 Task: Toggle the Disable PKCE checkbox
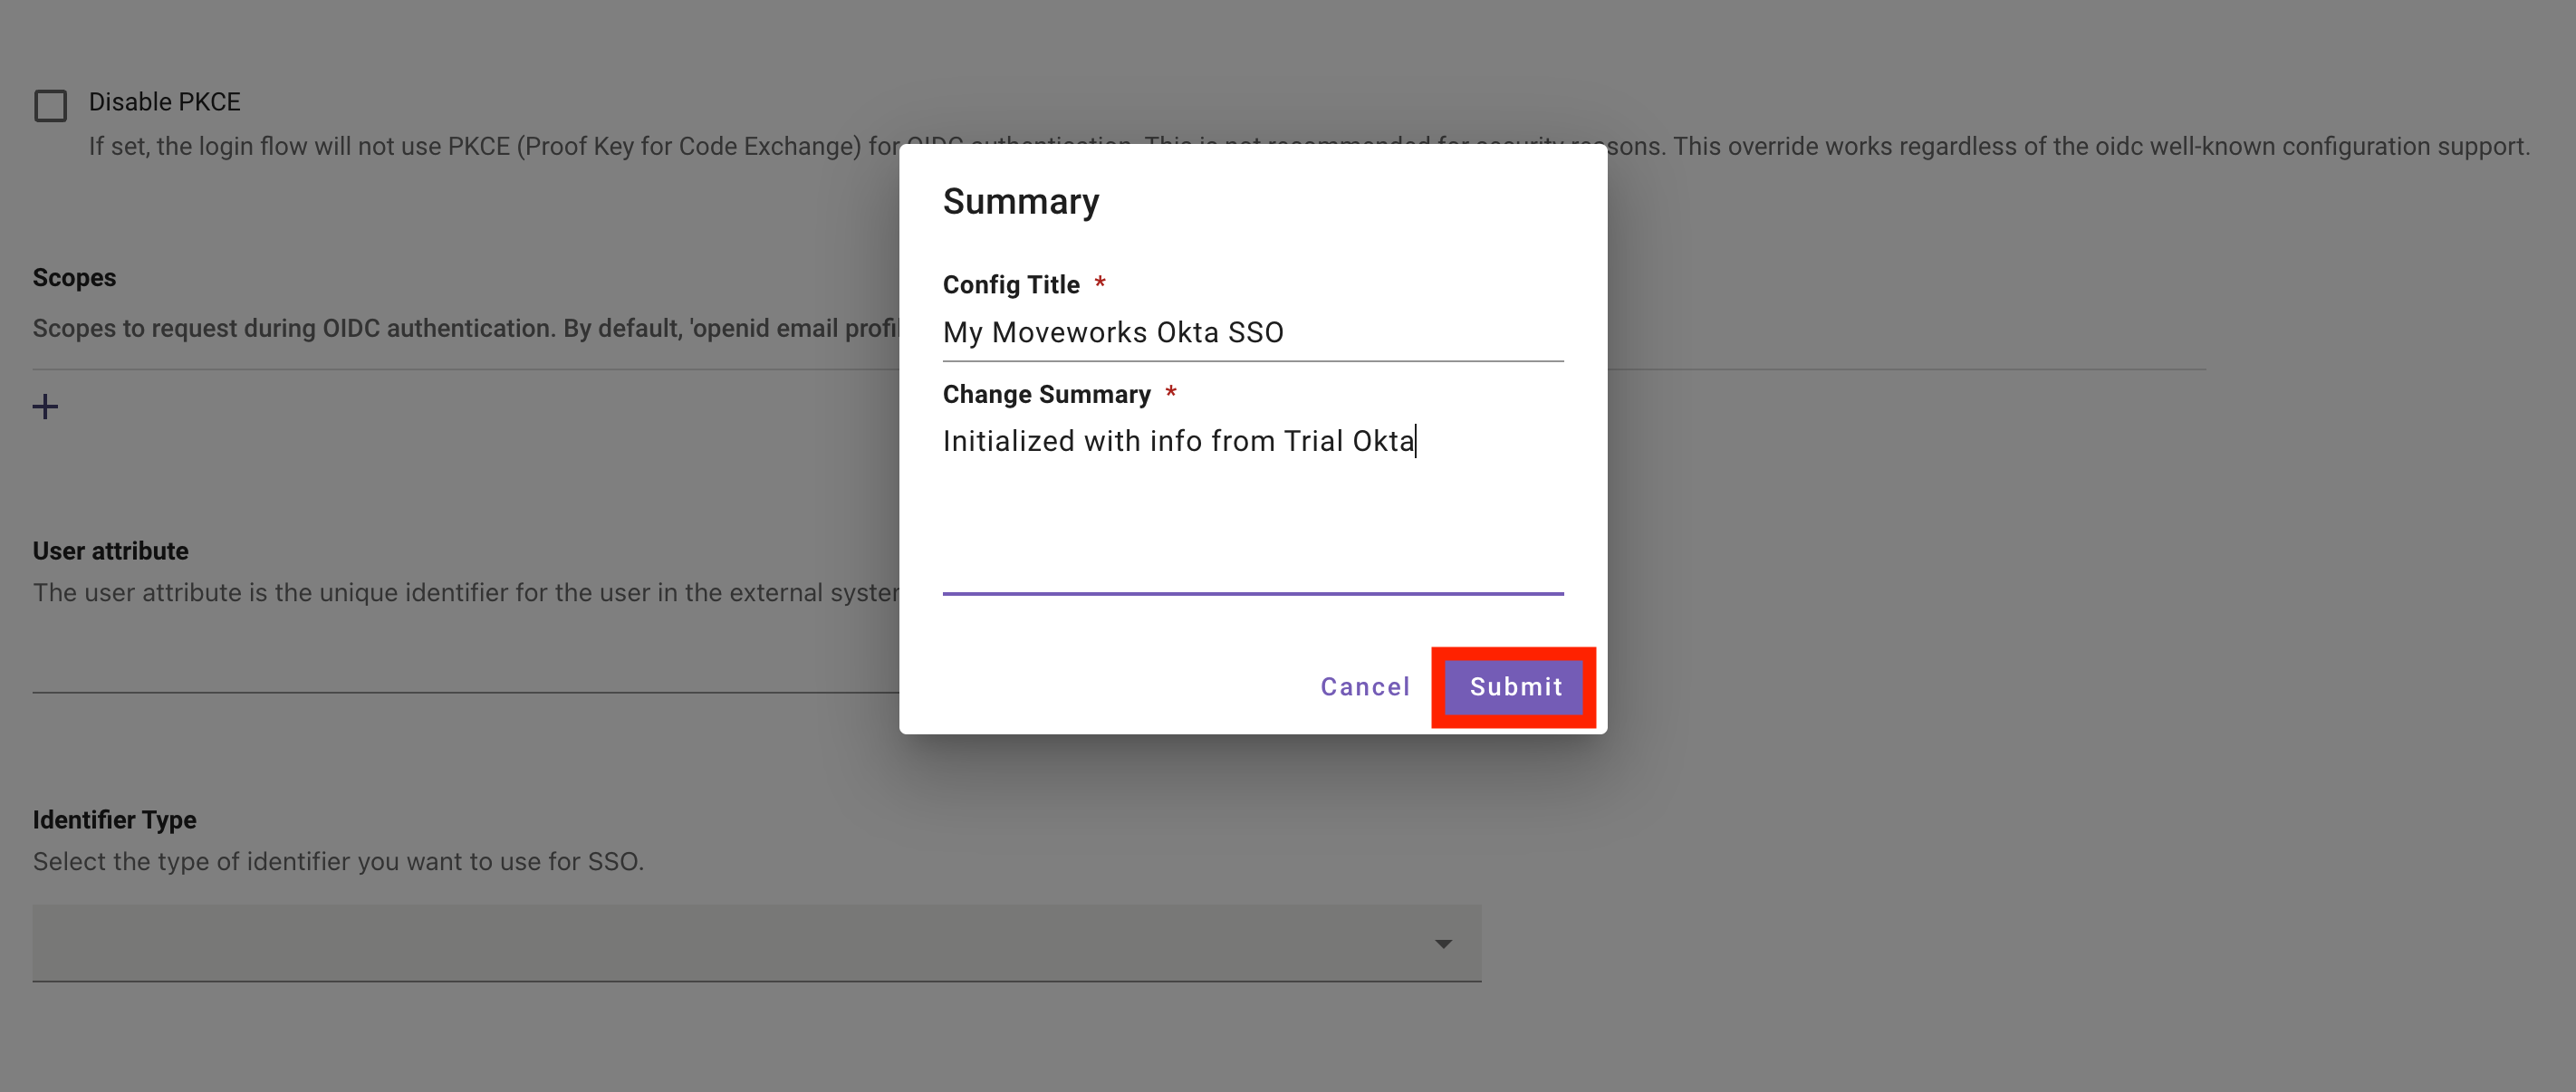(50, 105)
